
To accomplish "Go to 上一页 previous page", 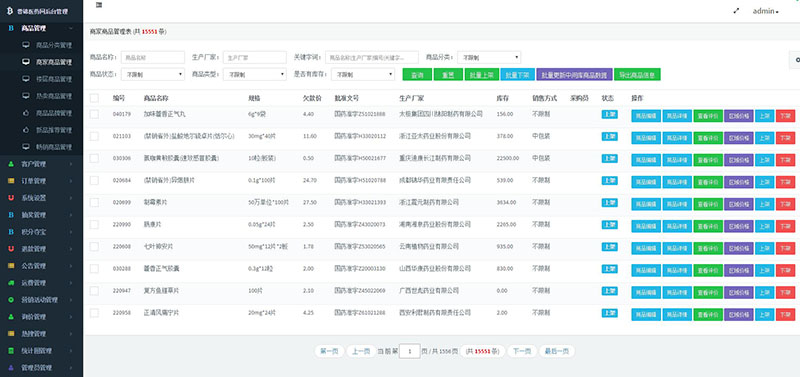I will (361, 351).
